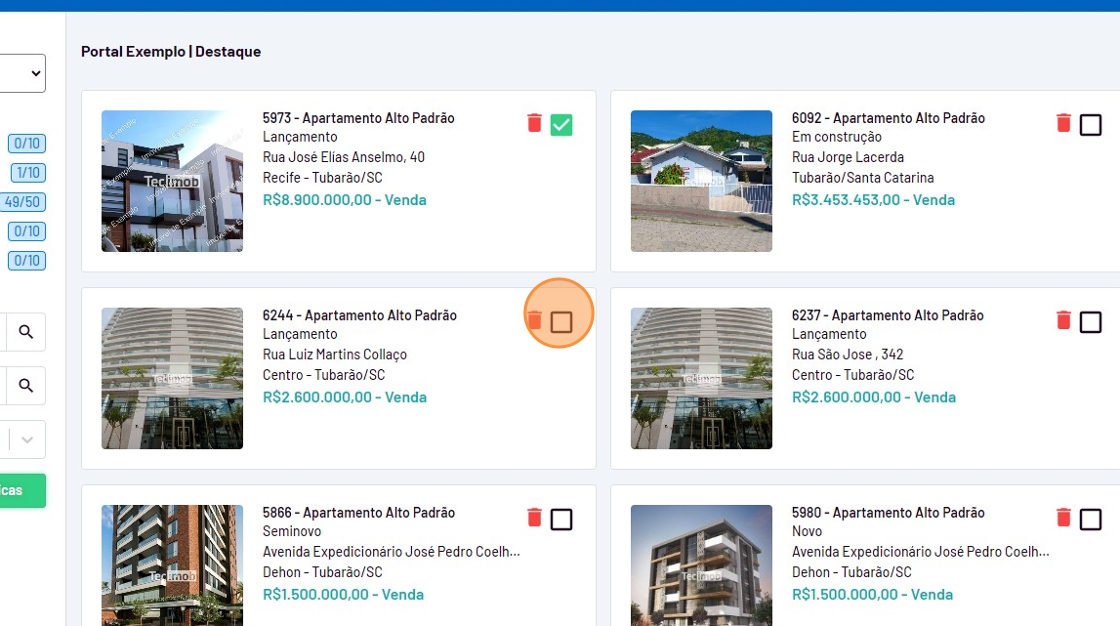Delete property 5973 with its trash icon

click(x=534, y=123)
